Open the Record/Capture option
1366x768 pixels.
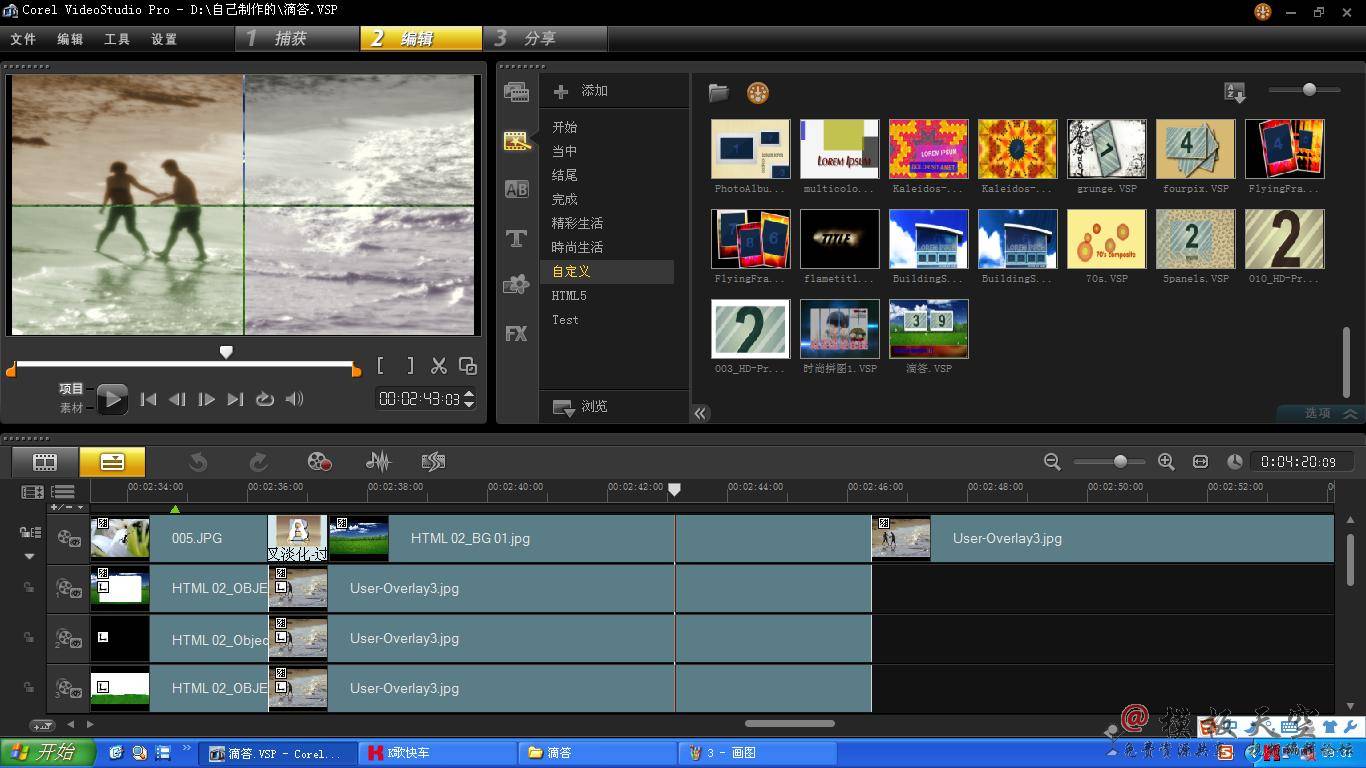[x=319, y=462]
